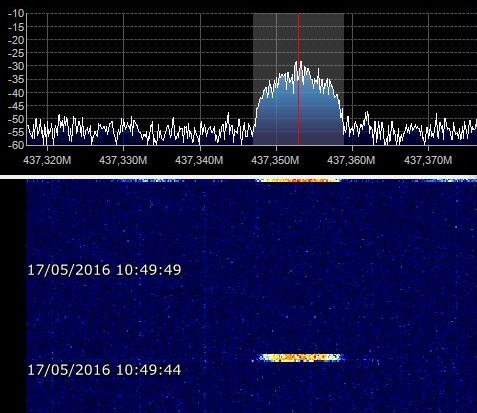Screen dimensions: 477x413
Task: Tune to 437,320M on the frequency axis
Action: 47,160
